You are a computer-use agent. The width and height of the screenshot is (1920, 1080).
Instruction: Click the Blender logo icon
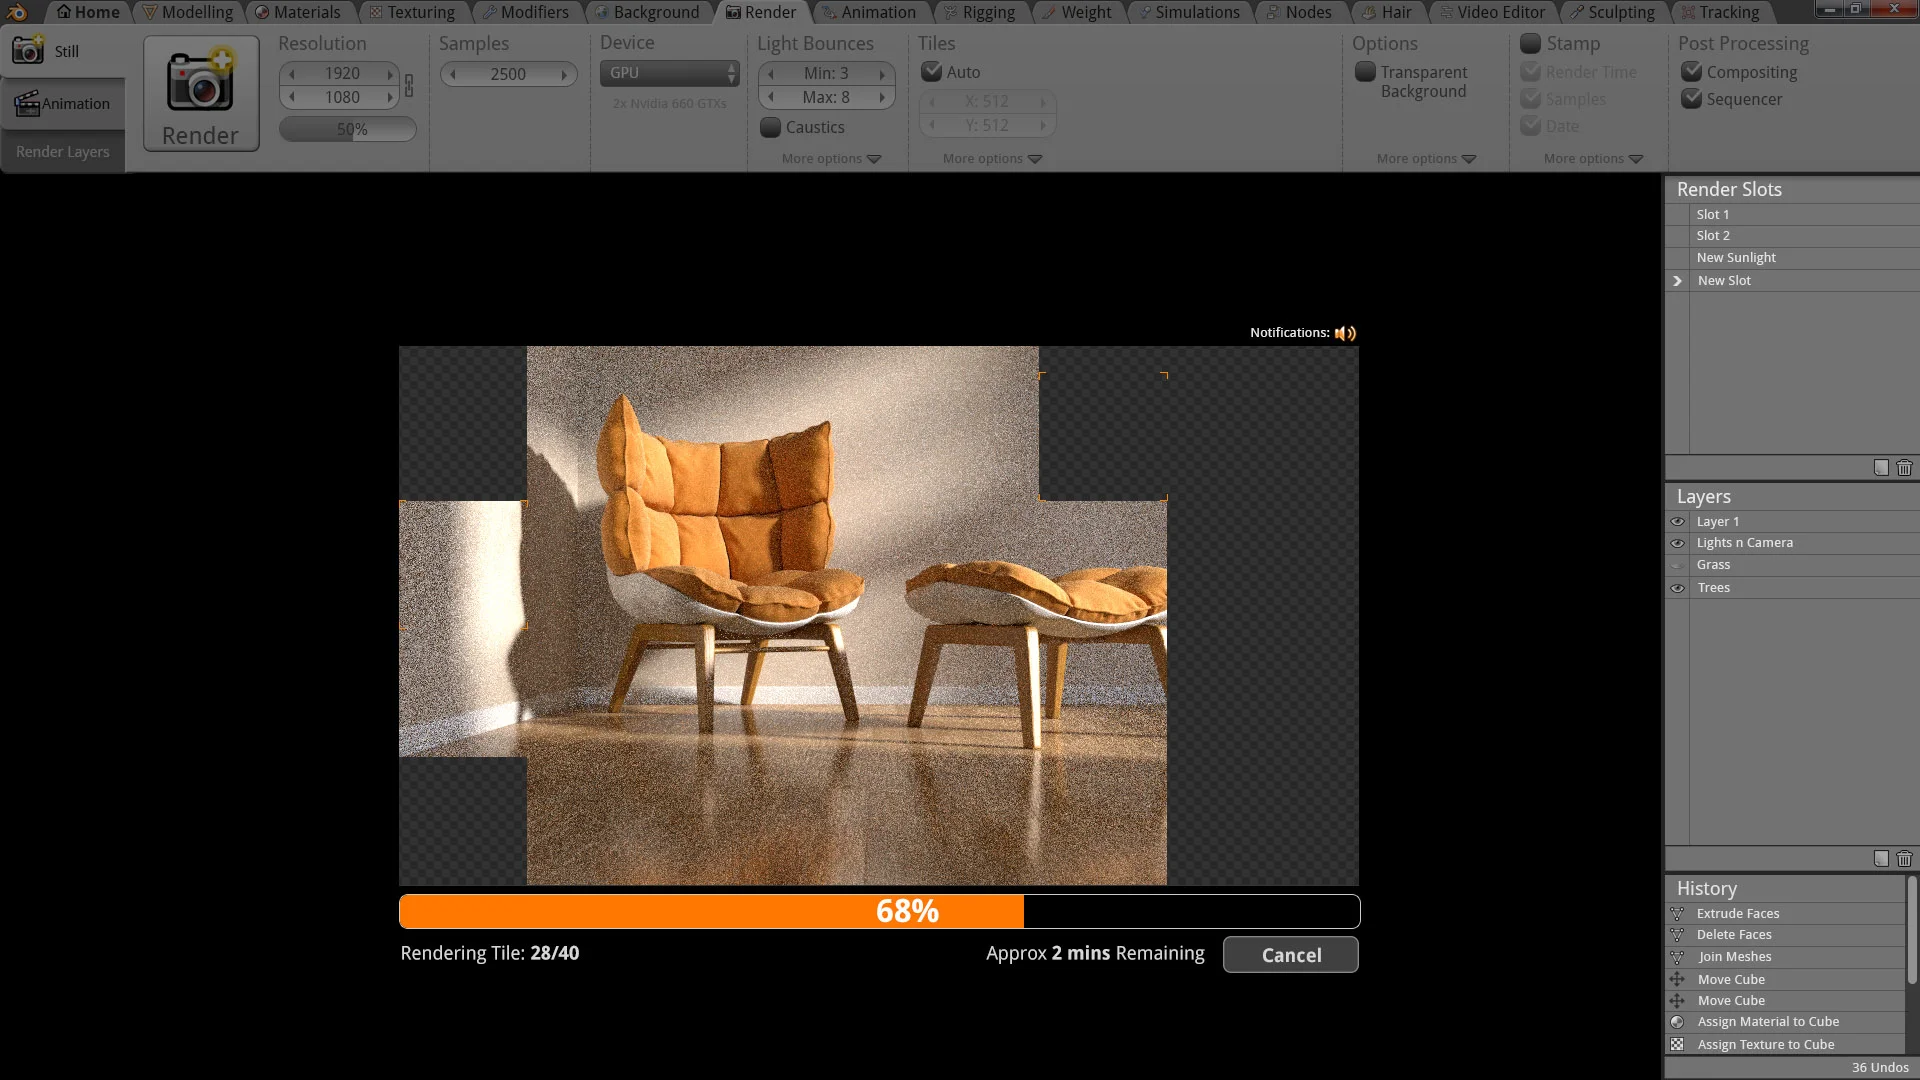click(17, 12)
